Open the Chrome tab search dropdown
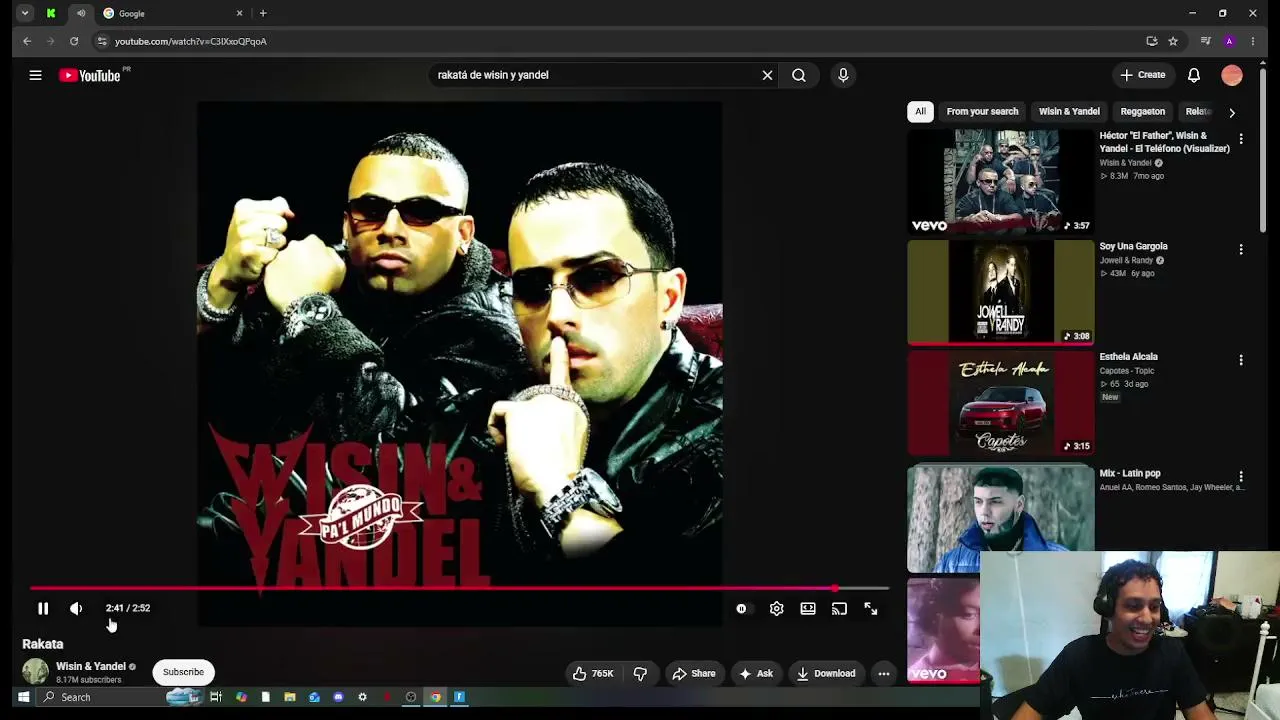The width and height of the screenshot is (1280, 720). click(25, 13)
